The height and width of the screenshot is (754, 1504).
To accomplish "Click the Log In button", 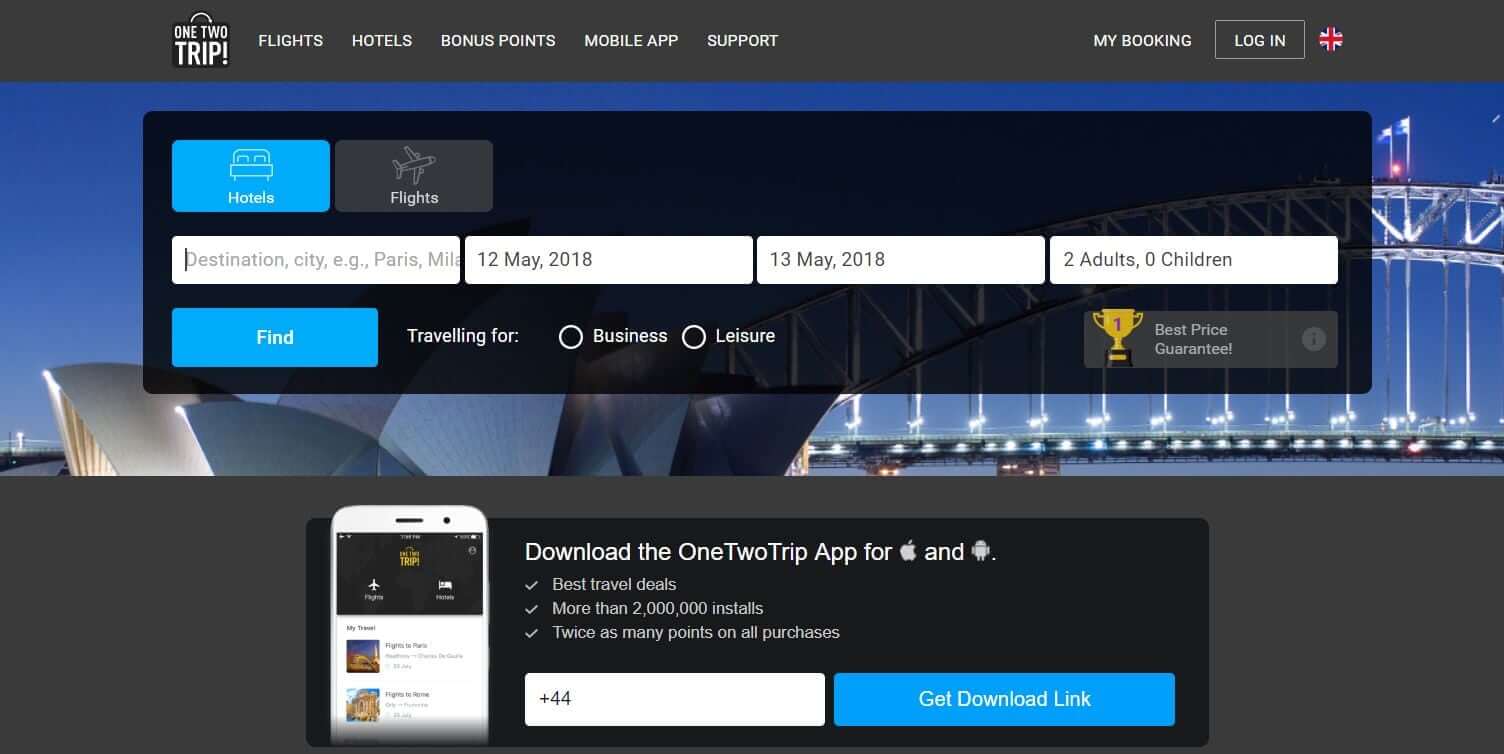I will coord(1260,40).
